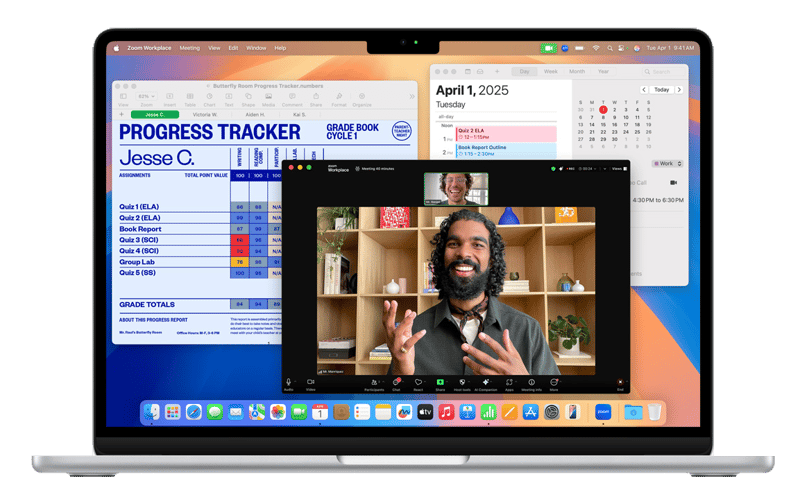Click the Share icon in Numbers toolbar
The width and height of the screenshot is (800, 490).
316,100
